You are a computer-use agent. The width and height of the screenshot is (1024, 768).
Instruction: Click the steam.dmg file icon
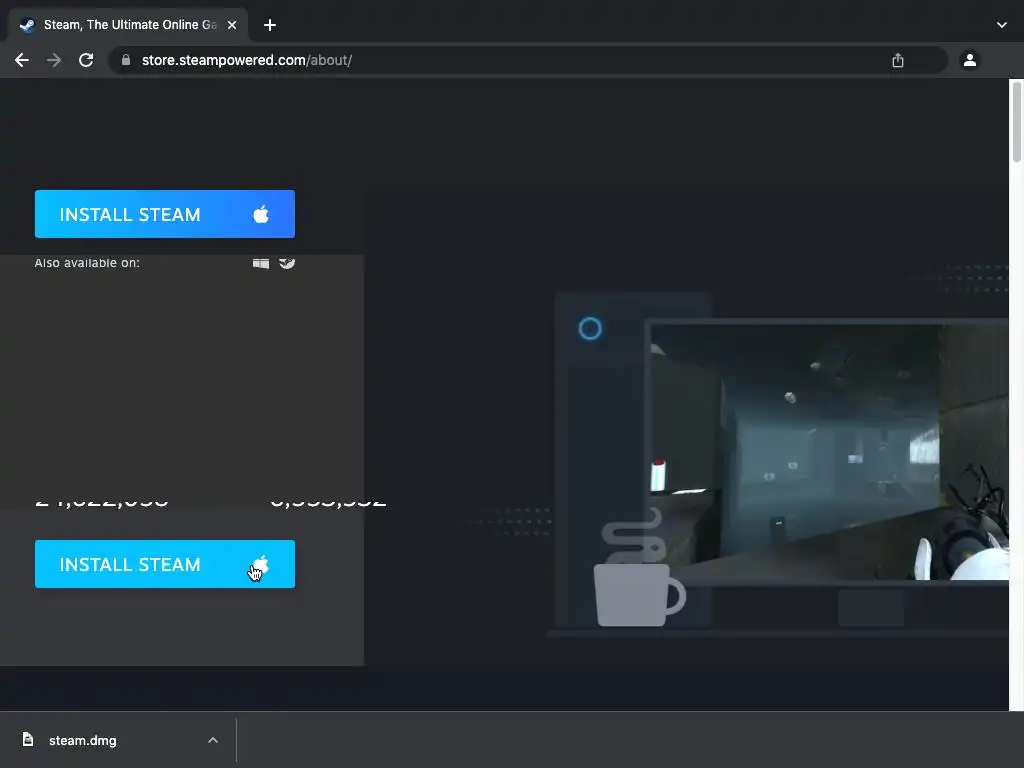27,739
